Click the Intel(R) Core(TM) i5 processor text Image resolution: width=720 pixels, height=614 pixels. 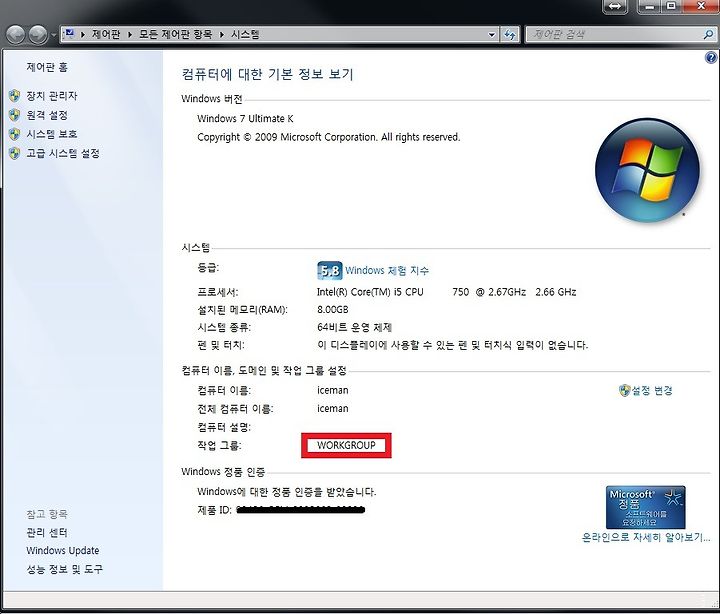446,292
